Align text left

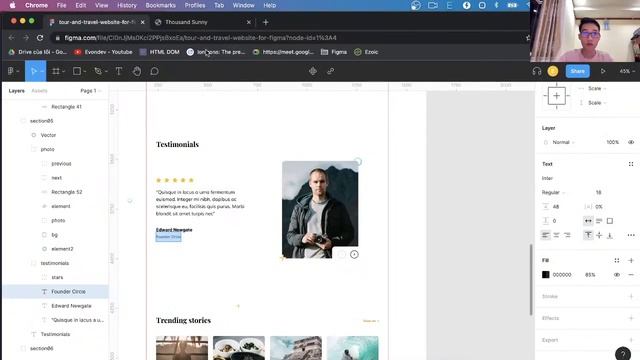pyautogui.click(x=546, y=235)
